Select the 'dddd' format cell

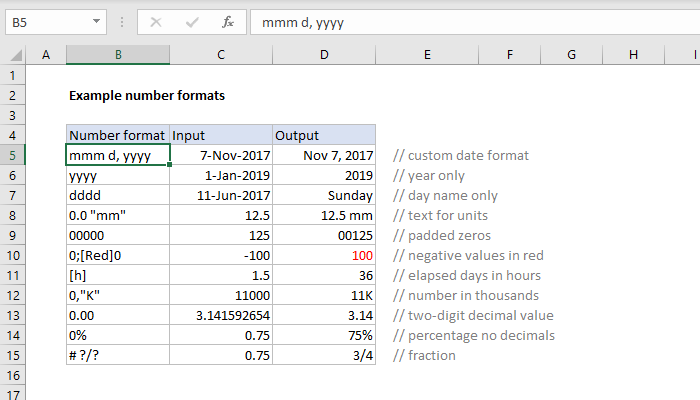pos(118,195)
